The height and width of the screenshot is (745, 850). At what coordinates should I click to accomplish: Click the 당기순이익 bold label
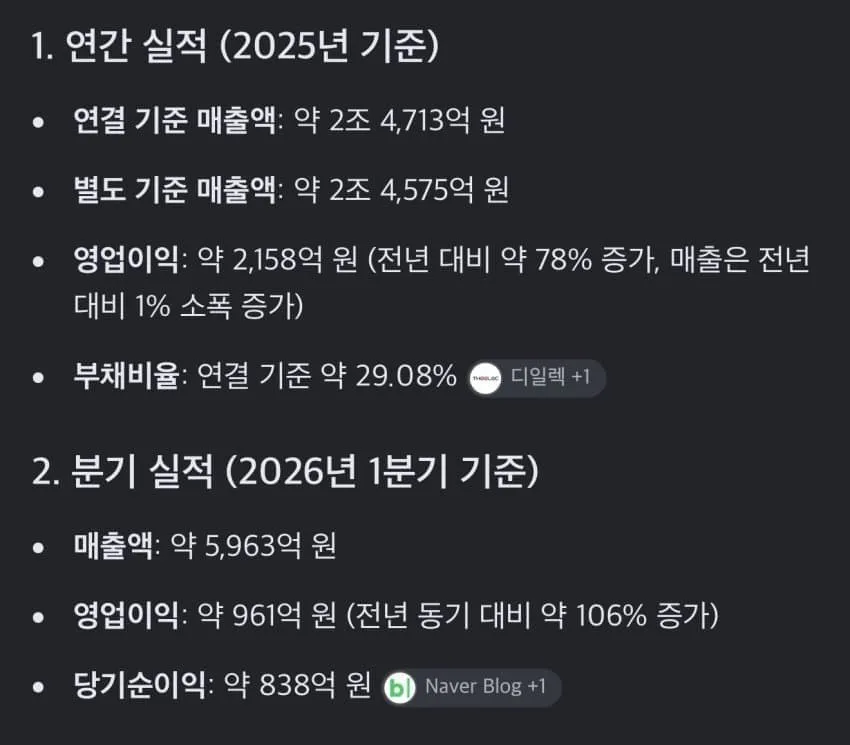tap(139, 685)
